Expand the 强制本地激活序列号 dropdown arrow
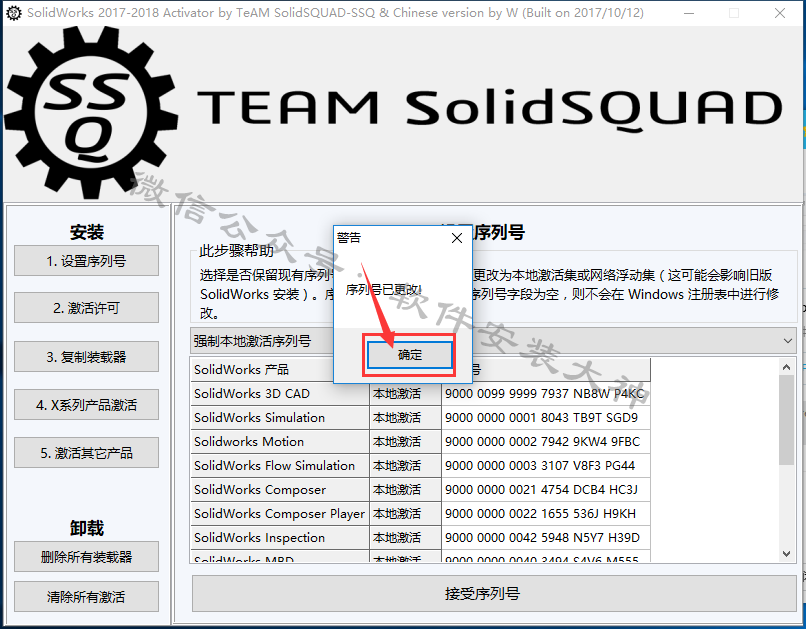 (x=787, y=341)
